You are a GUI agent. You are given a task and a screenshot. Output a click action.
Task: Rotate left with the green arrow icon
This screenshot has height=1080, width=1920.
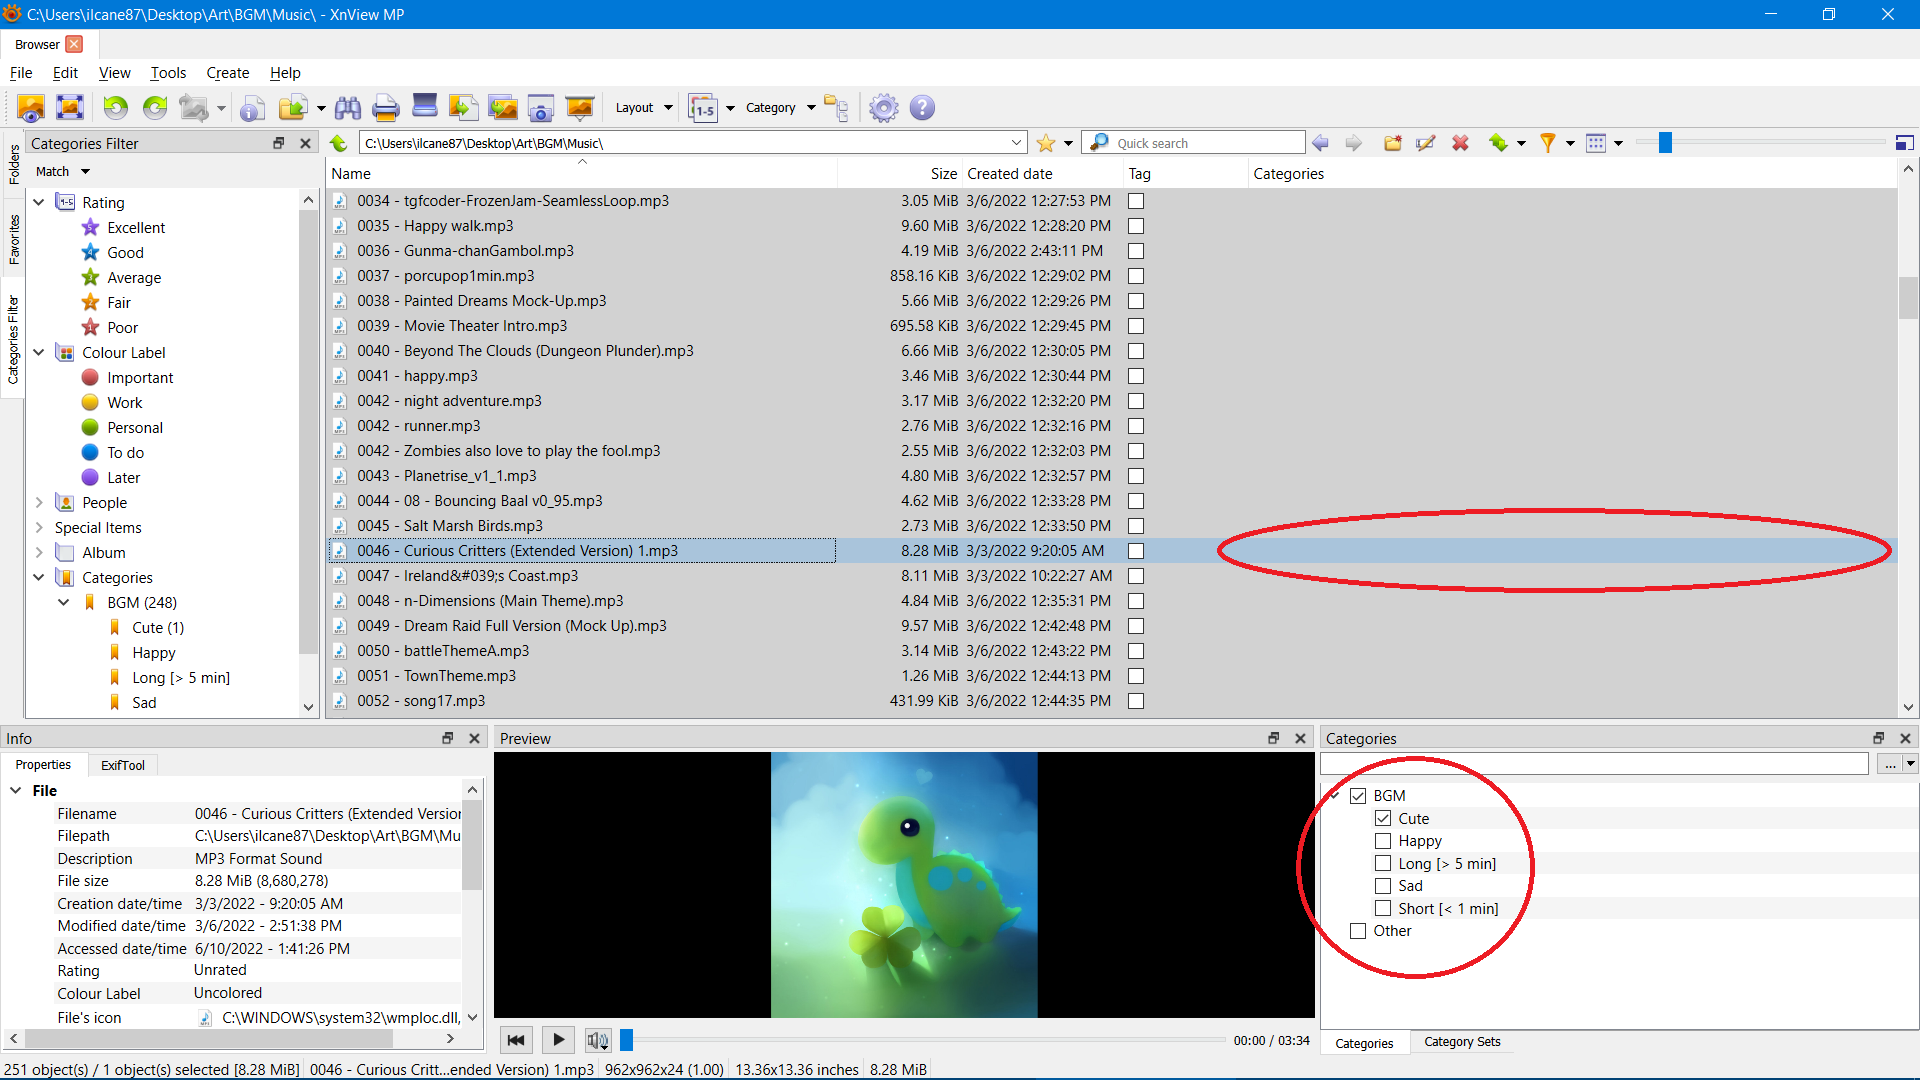(116, 108)
